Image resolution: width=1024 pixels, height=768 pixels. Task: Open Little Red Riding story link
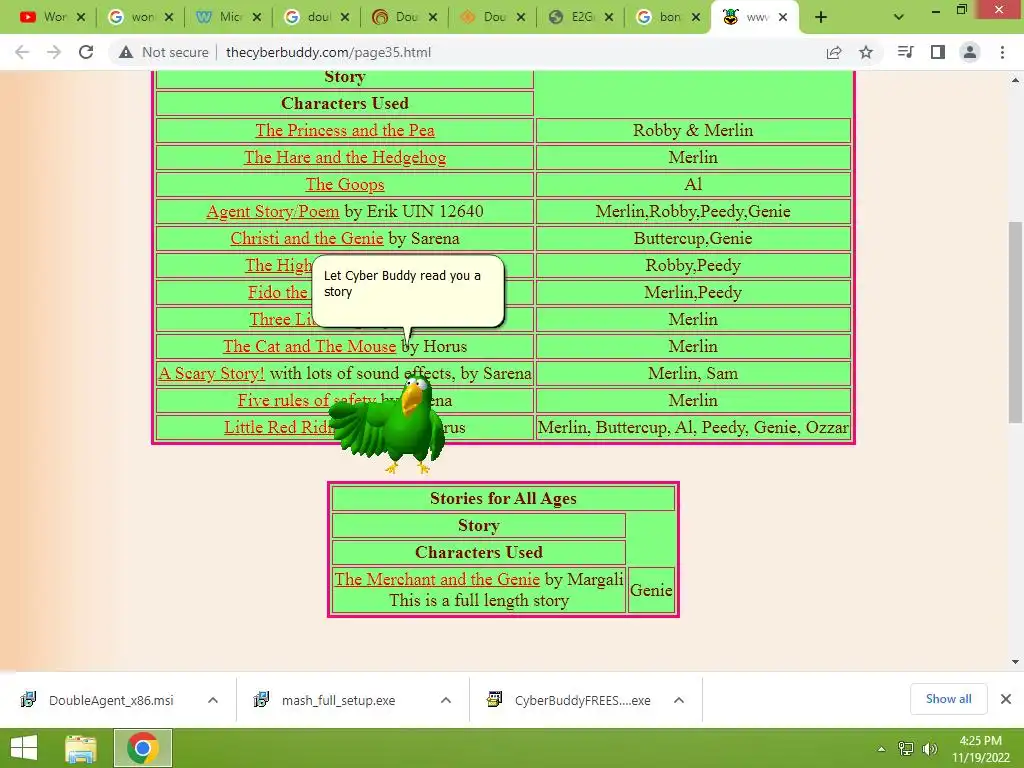click(x=279, y=427)
